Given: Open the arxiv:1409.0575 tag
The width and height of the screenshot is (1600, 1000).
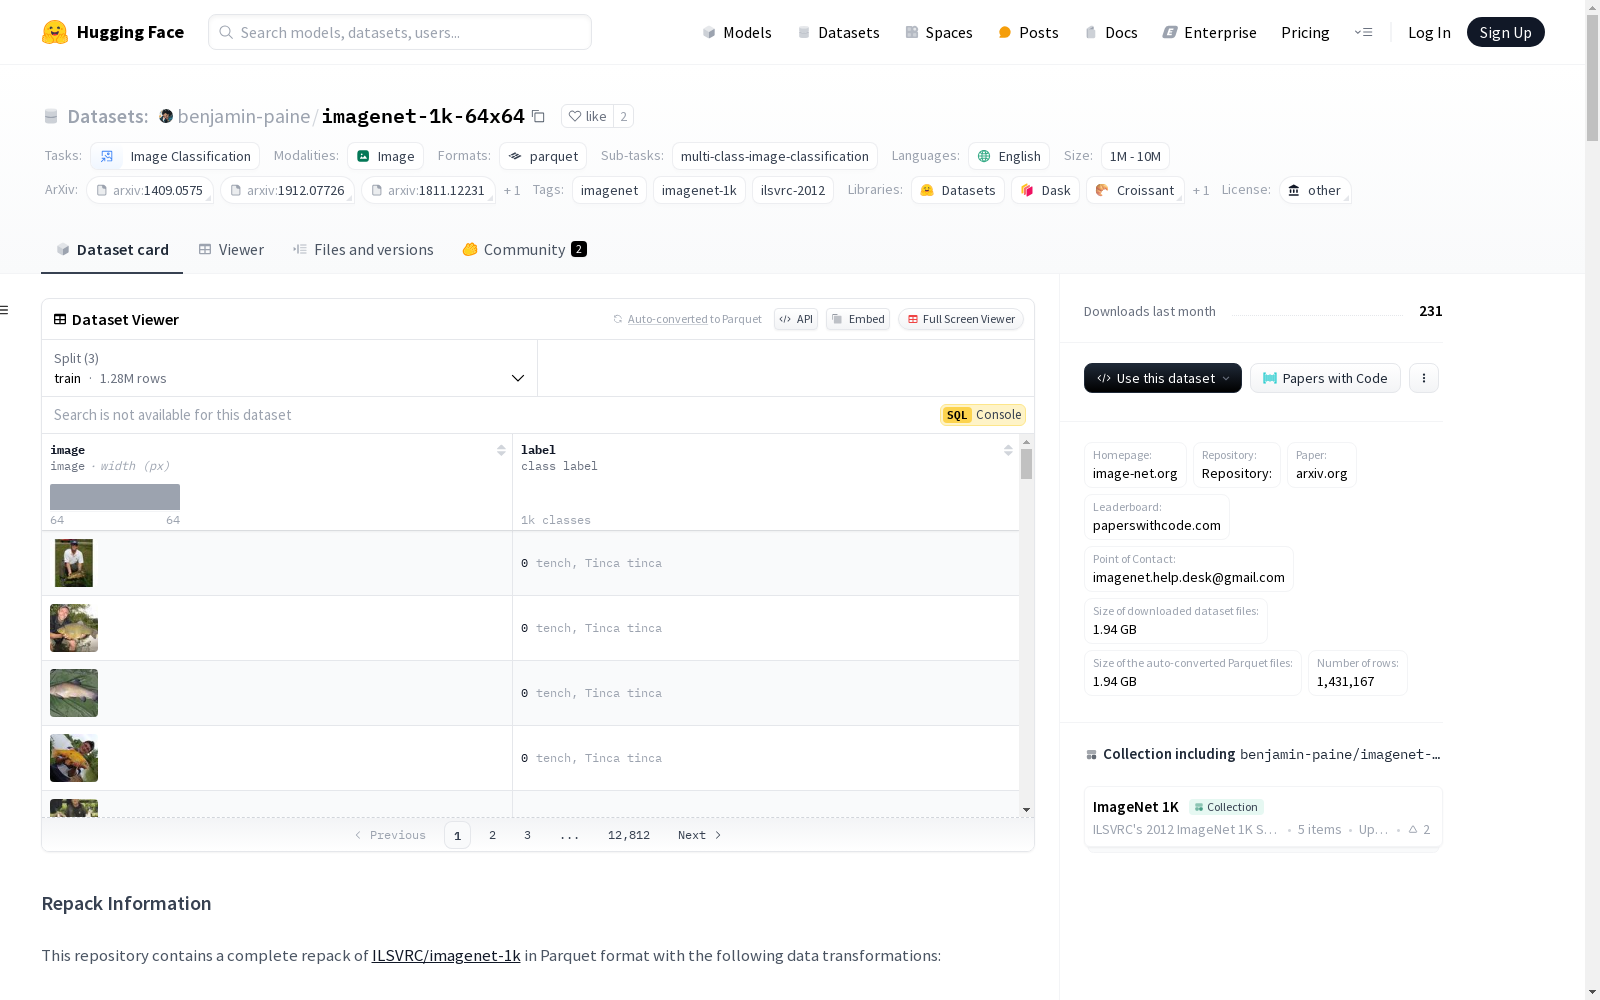Looking at the screenshot, I should coord(149,190).
